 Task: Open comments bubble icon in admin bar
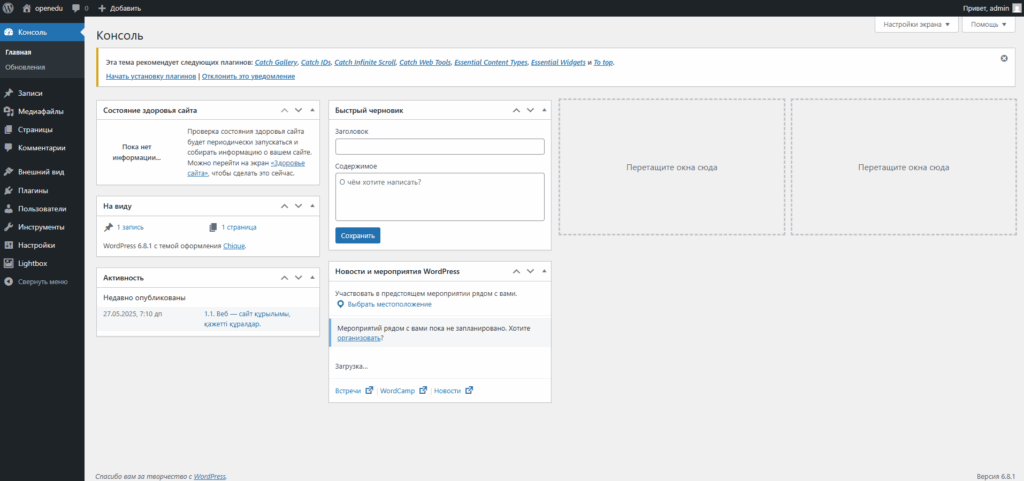(x=76, y=8)
